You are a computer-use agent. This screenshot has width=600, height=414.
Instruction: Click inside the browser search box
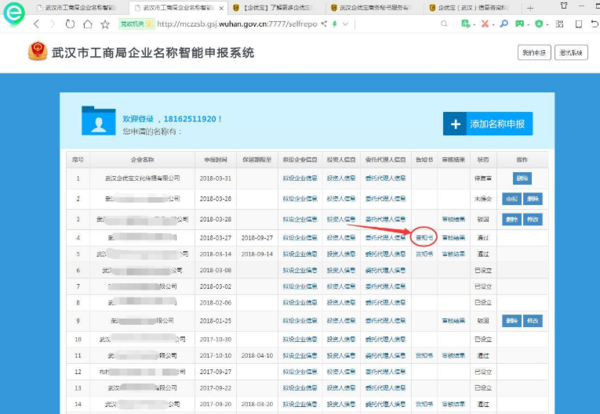(402, 24)
